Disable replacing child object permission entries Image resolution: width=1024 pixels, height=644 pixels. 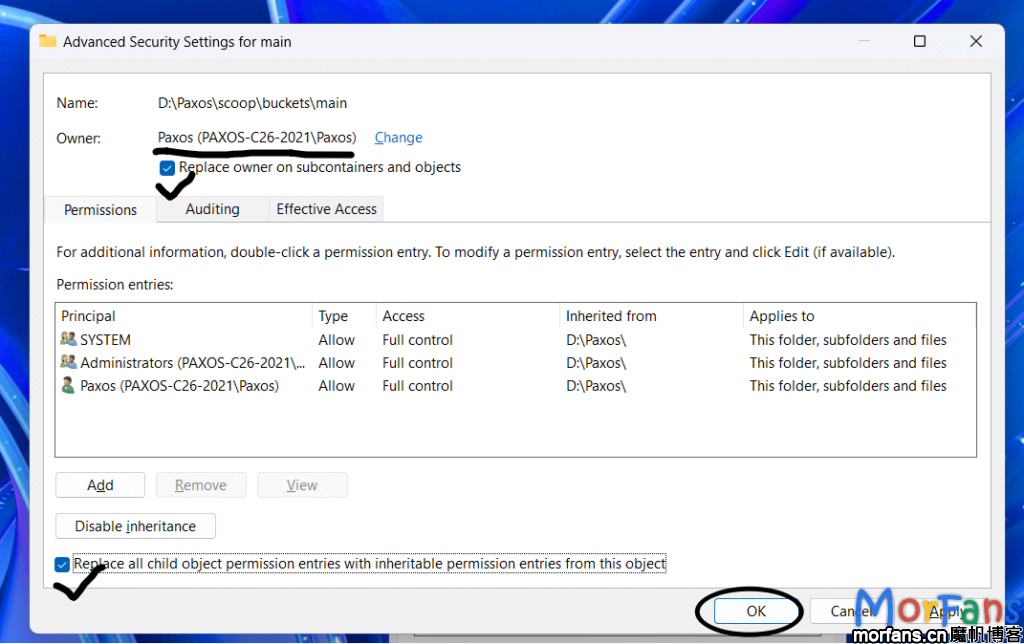tap(62, 563)
